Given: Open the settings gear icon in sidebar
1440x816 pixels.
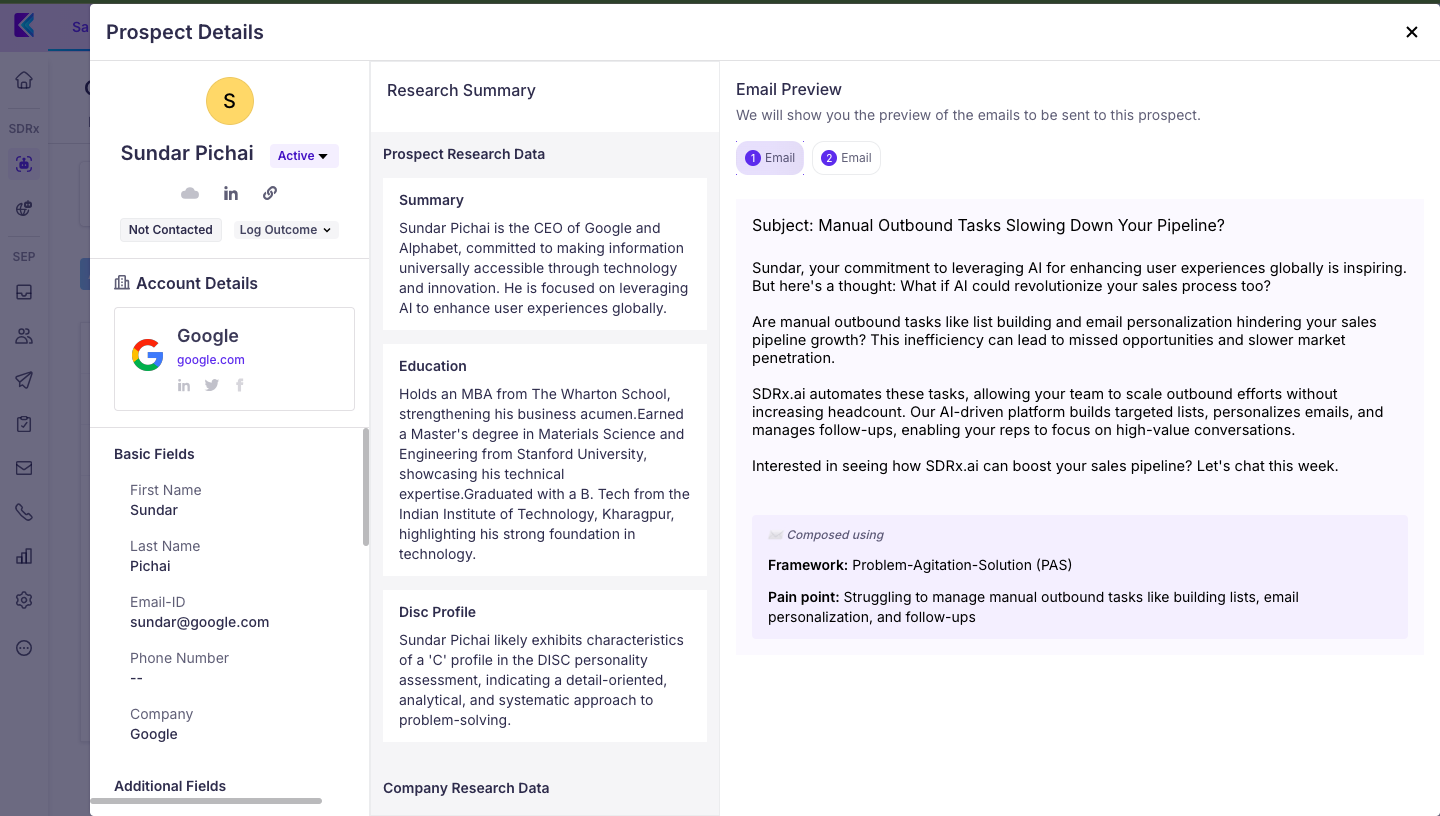Looking at the screenshot, I should pyautogui.click(x=24, y=600).
